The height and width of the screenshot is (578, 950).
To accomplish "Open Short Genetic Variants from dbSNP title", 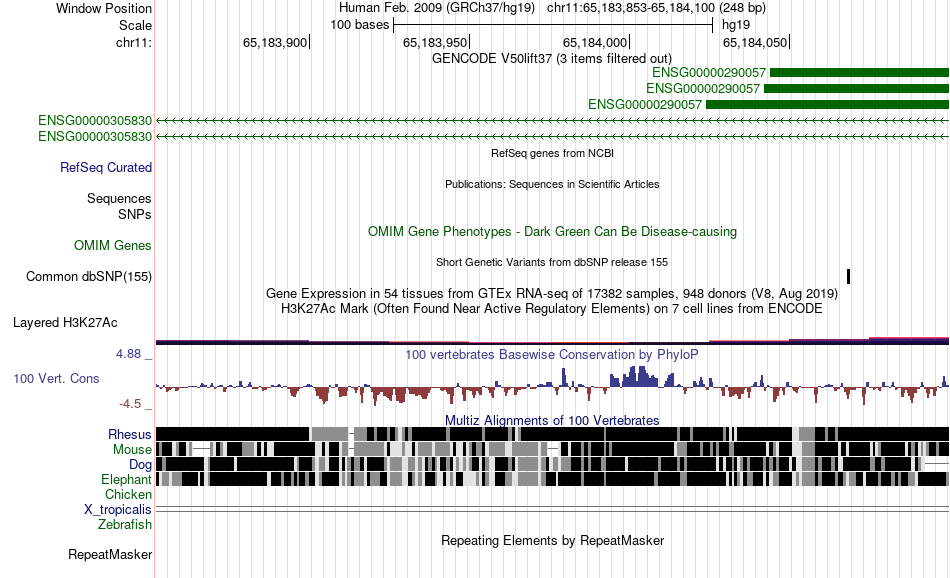I will tap(552, 262).
